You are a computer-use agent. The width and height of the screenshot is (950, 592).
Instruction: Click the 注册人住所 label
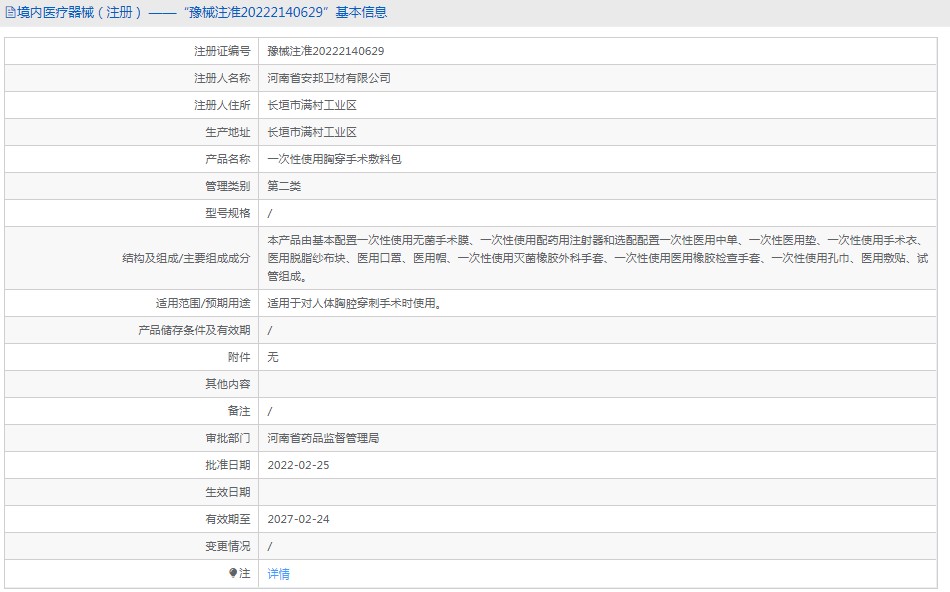222,105
